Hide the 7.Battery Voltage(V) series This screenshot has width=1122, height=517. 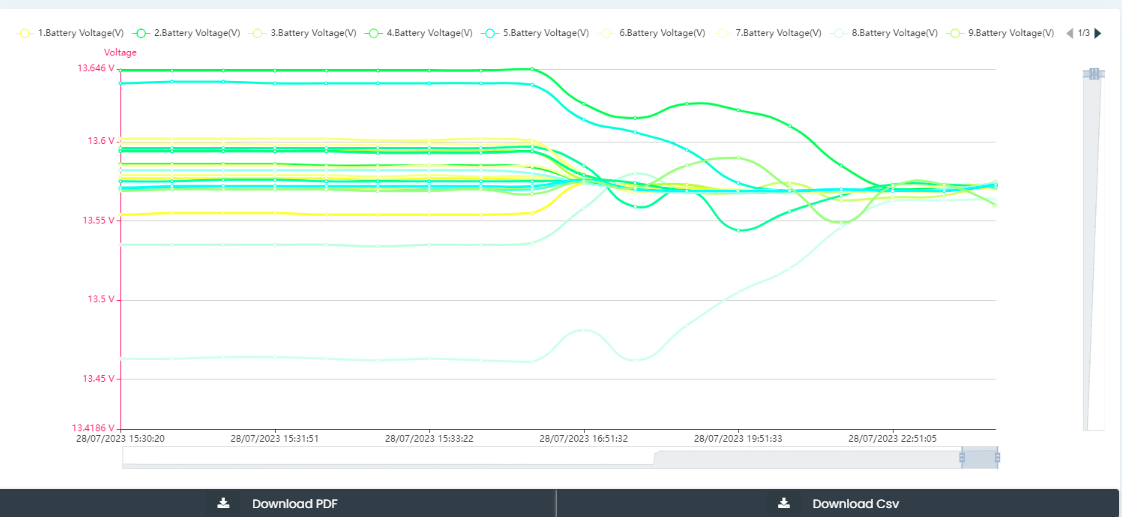pos(767,33)
